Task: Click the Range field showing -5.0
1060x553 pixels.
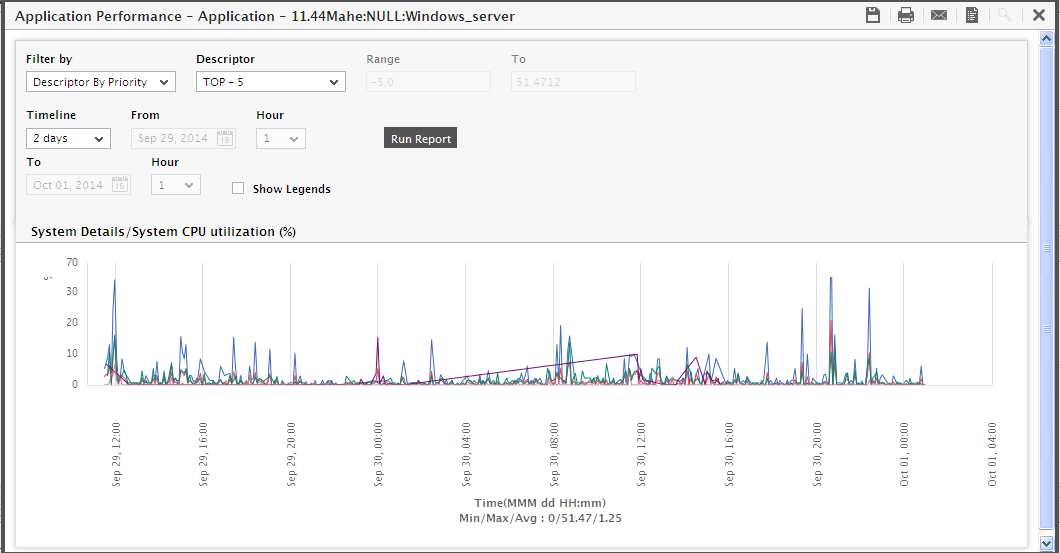Action: point(429,82)
